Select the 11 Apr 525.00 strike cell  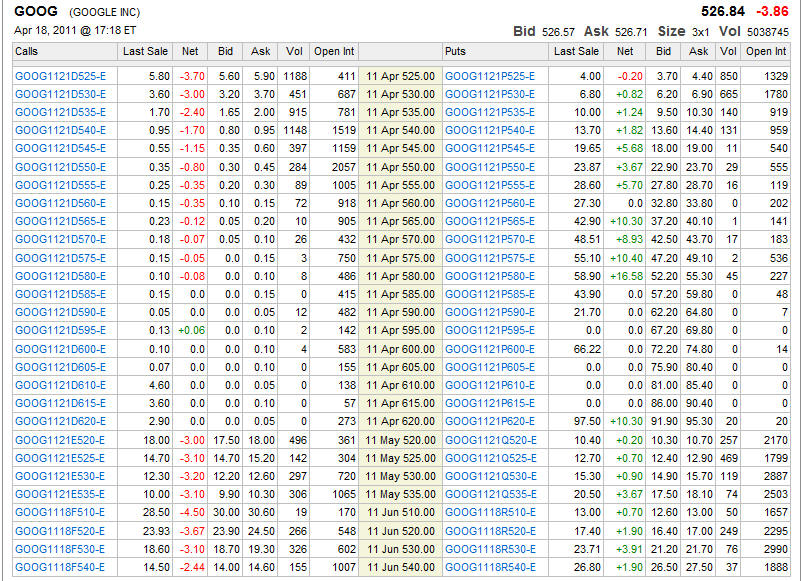pos(400,75)
